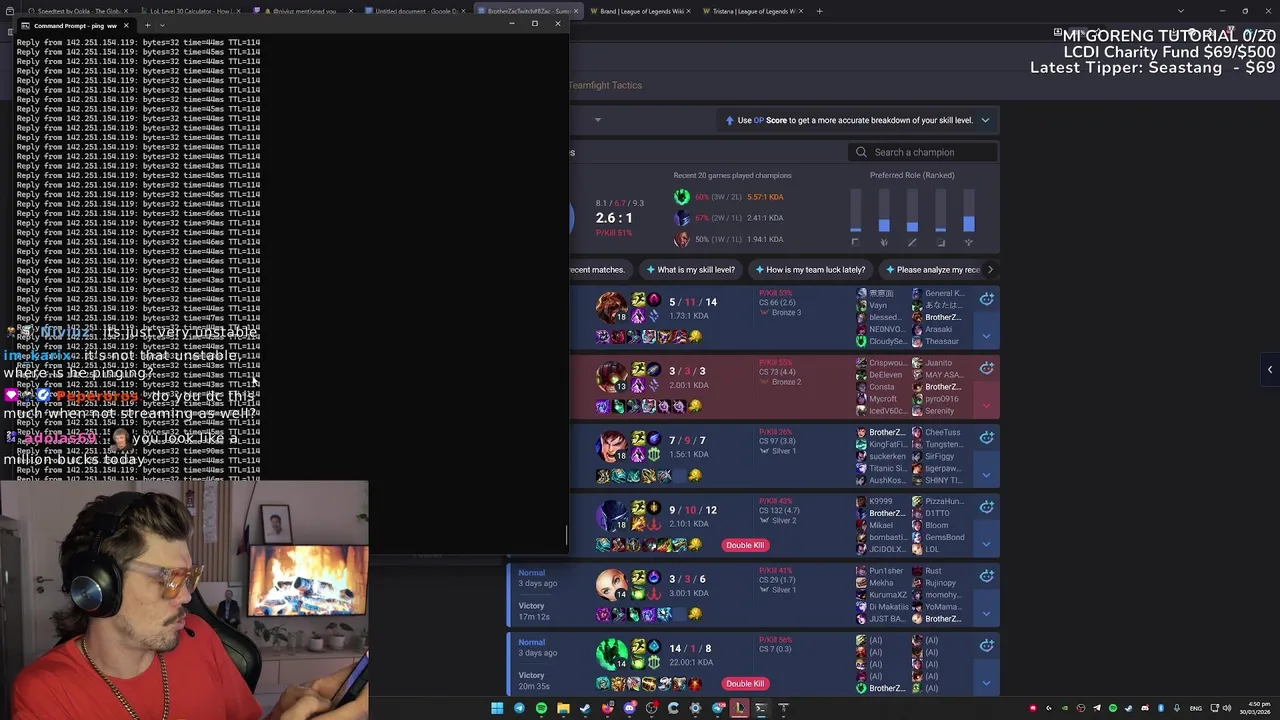This screenshot has width=1280, height=720.
Task: Expand details of the 9/10/12 match
Action: tap(986, 544)
